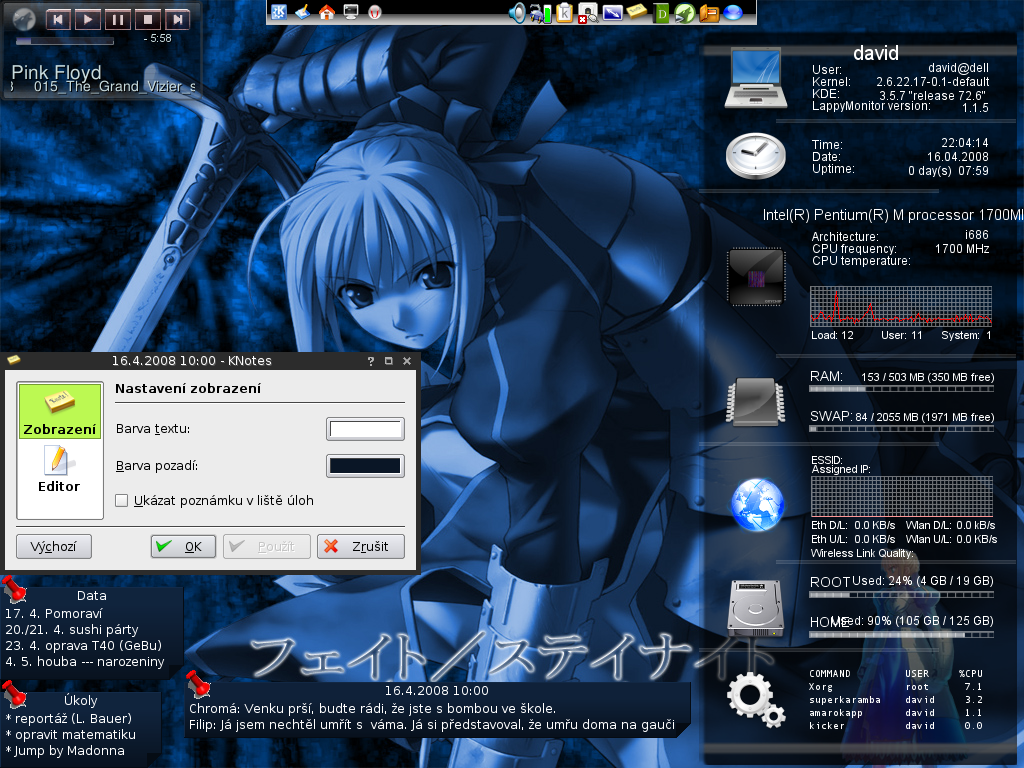The image size is (1024, 768).
Task: Click the RAM usage bar
Action: [902, 389]
